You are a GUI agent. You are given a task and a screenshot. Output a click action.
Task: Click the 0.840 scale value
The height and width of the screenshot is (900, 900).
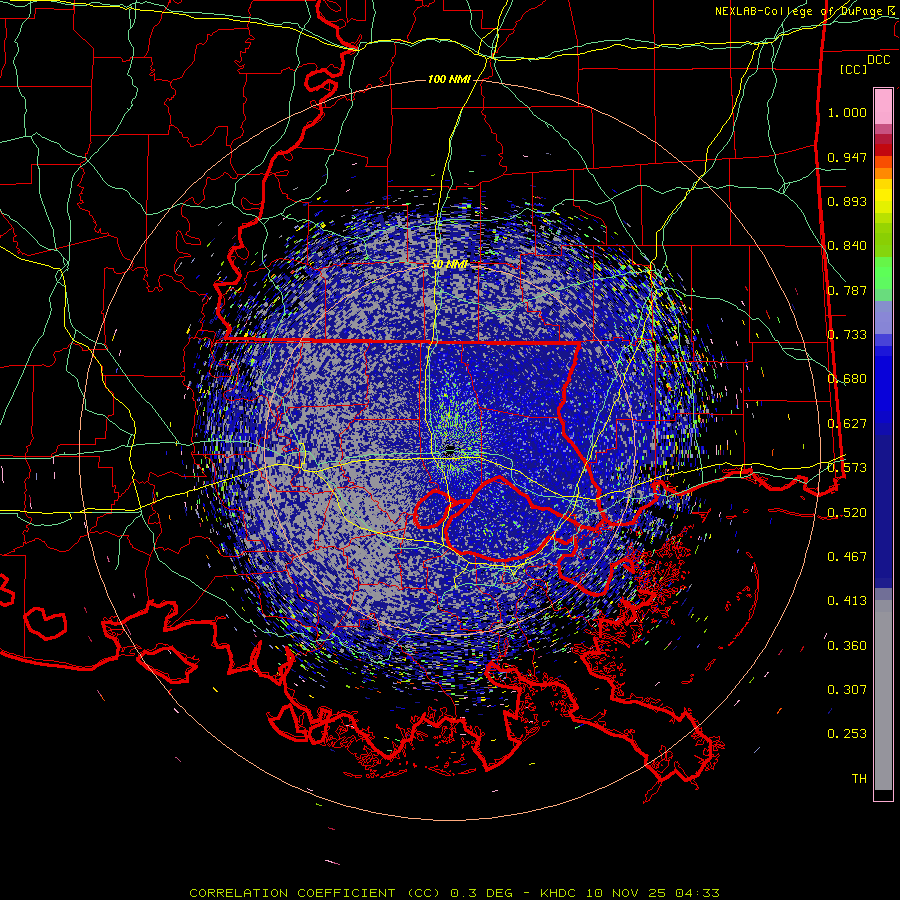tap(847, 246)
